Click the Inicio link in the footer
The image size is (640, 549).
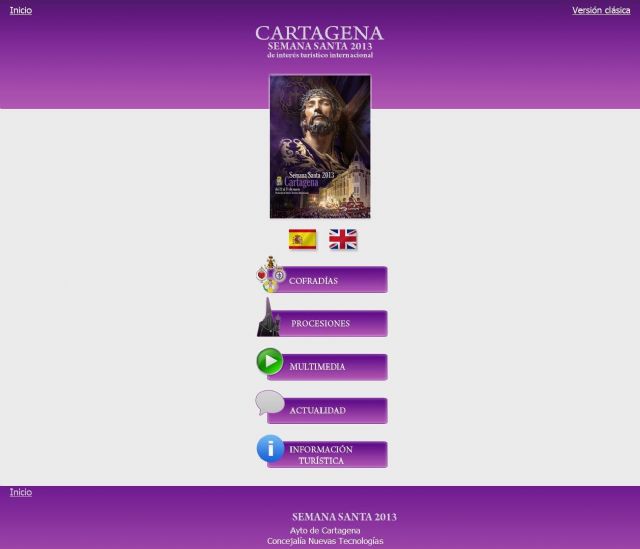point(21,492)
